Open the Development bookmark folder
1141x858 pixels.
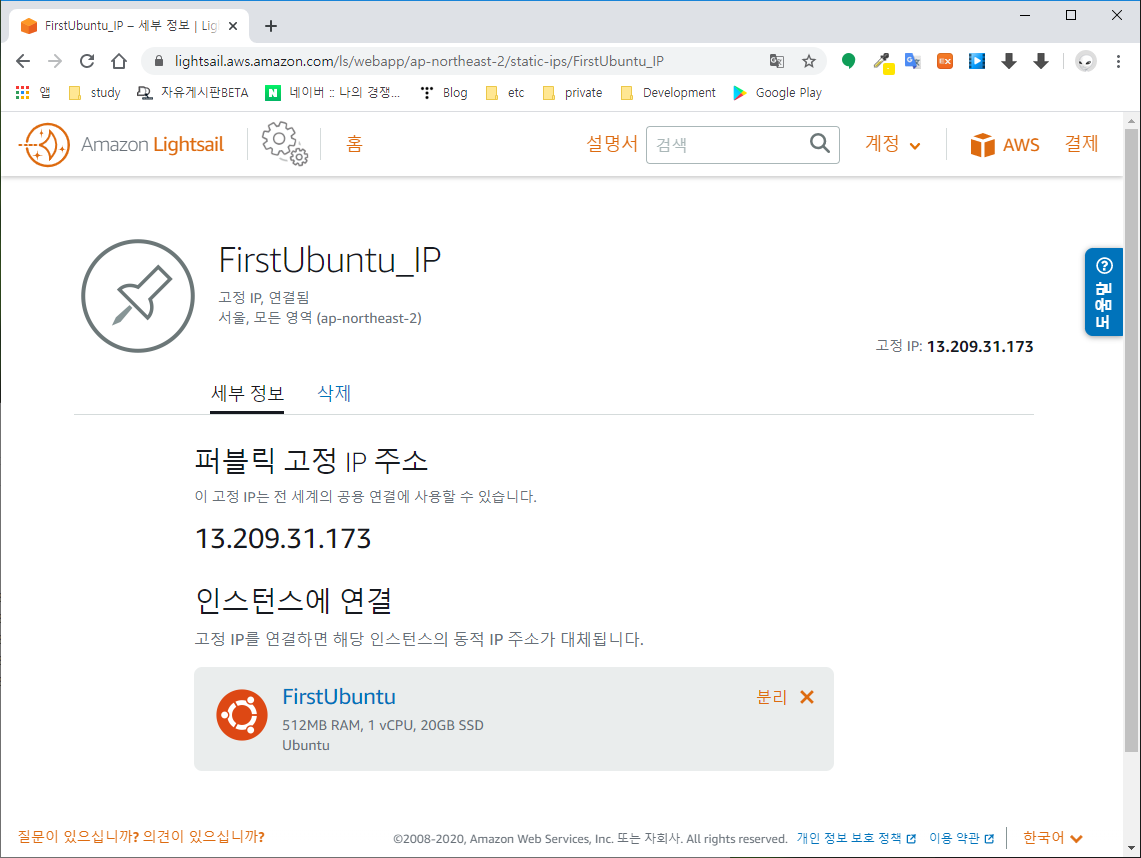point(669,92)
